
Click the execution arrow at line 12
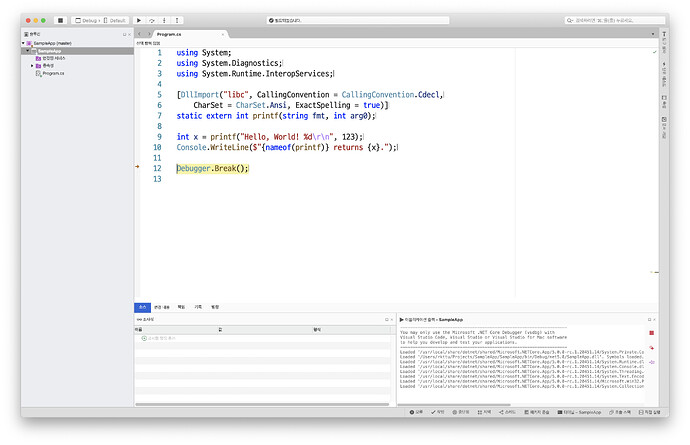coord(137,166)
